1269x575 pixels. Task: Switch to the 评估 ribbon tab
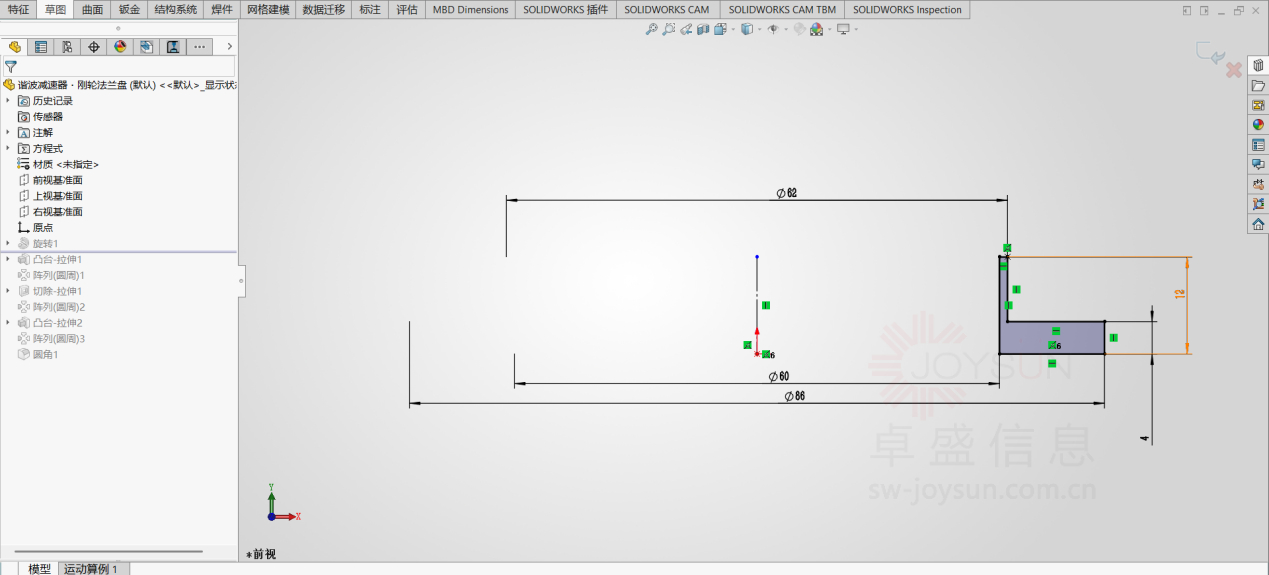pyautogui.click(x=407, y=10)
